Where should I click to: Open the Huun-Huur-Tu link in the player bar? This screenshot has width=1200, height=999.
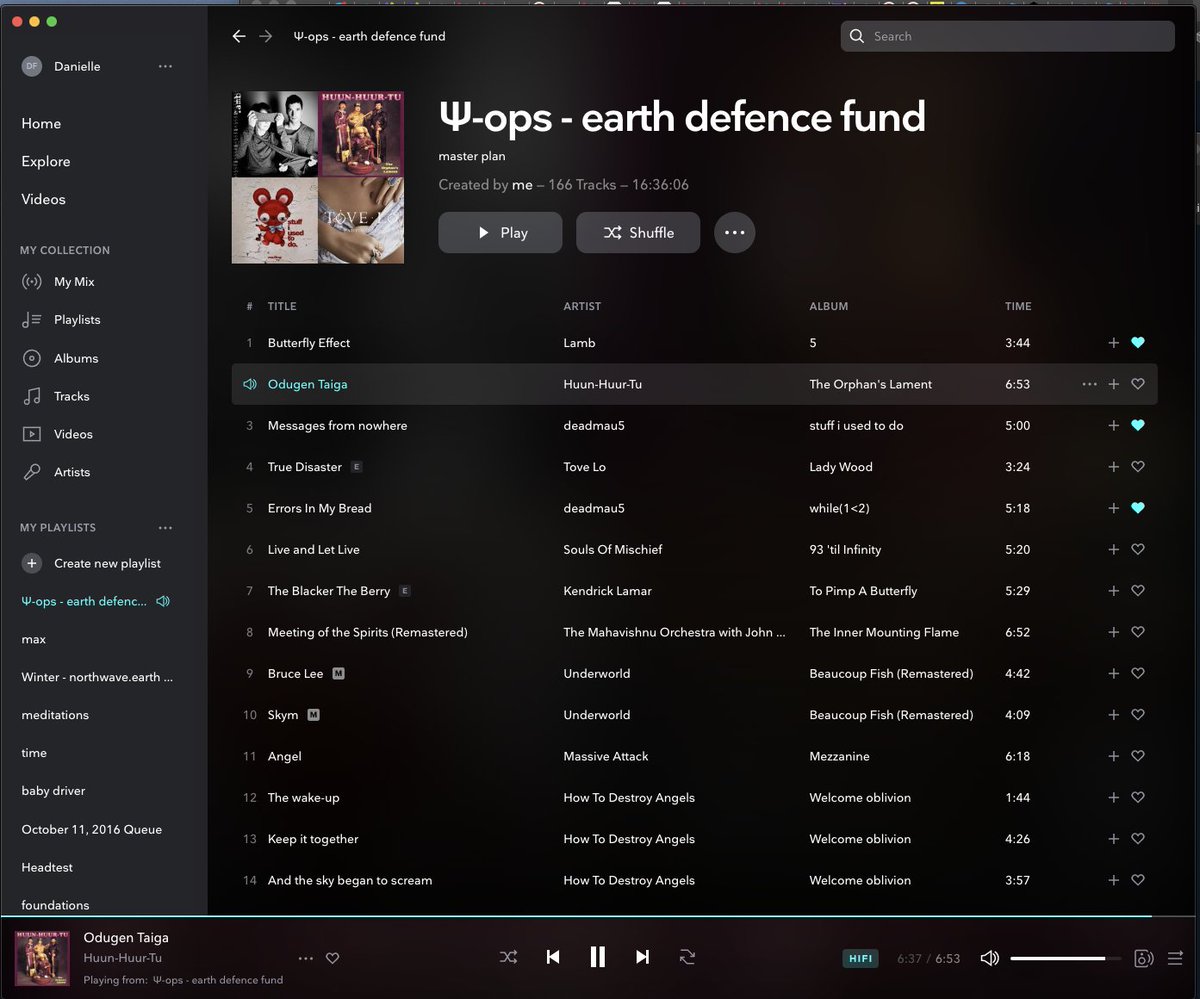(122, 959)
